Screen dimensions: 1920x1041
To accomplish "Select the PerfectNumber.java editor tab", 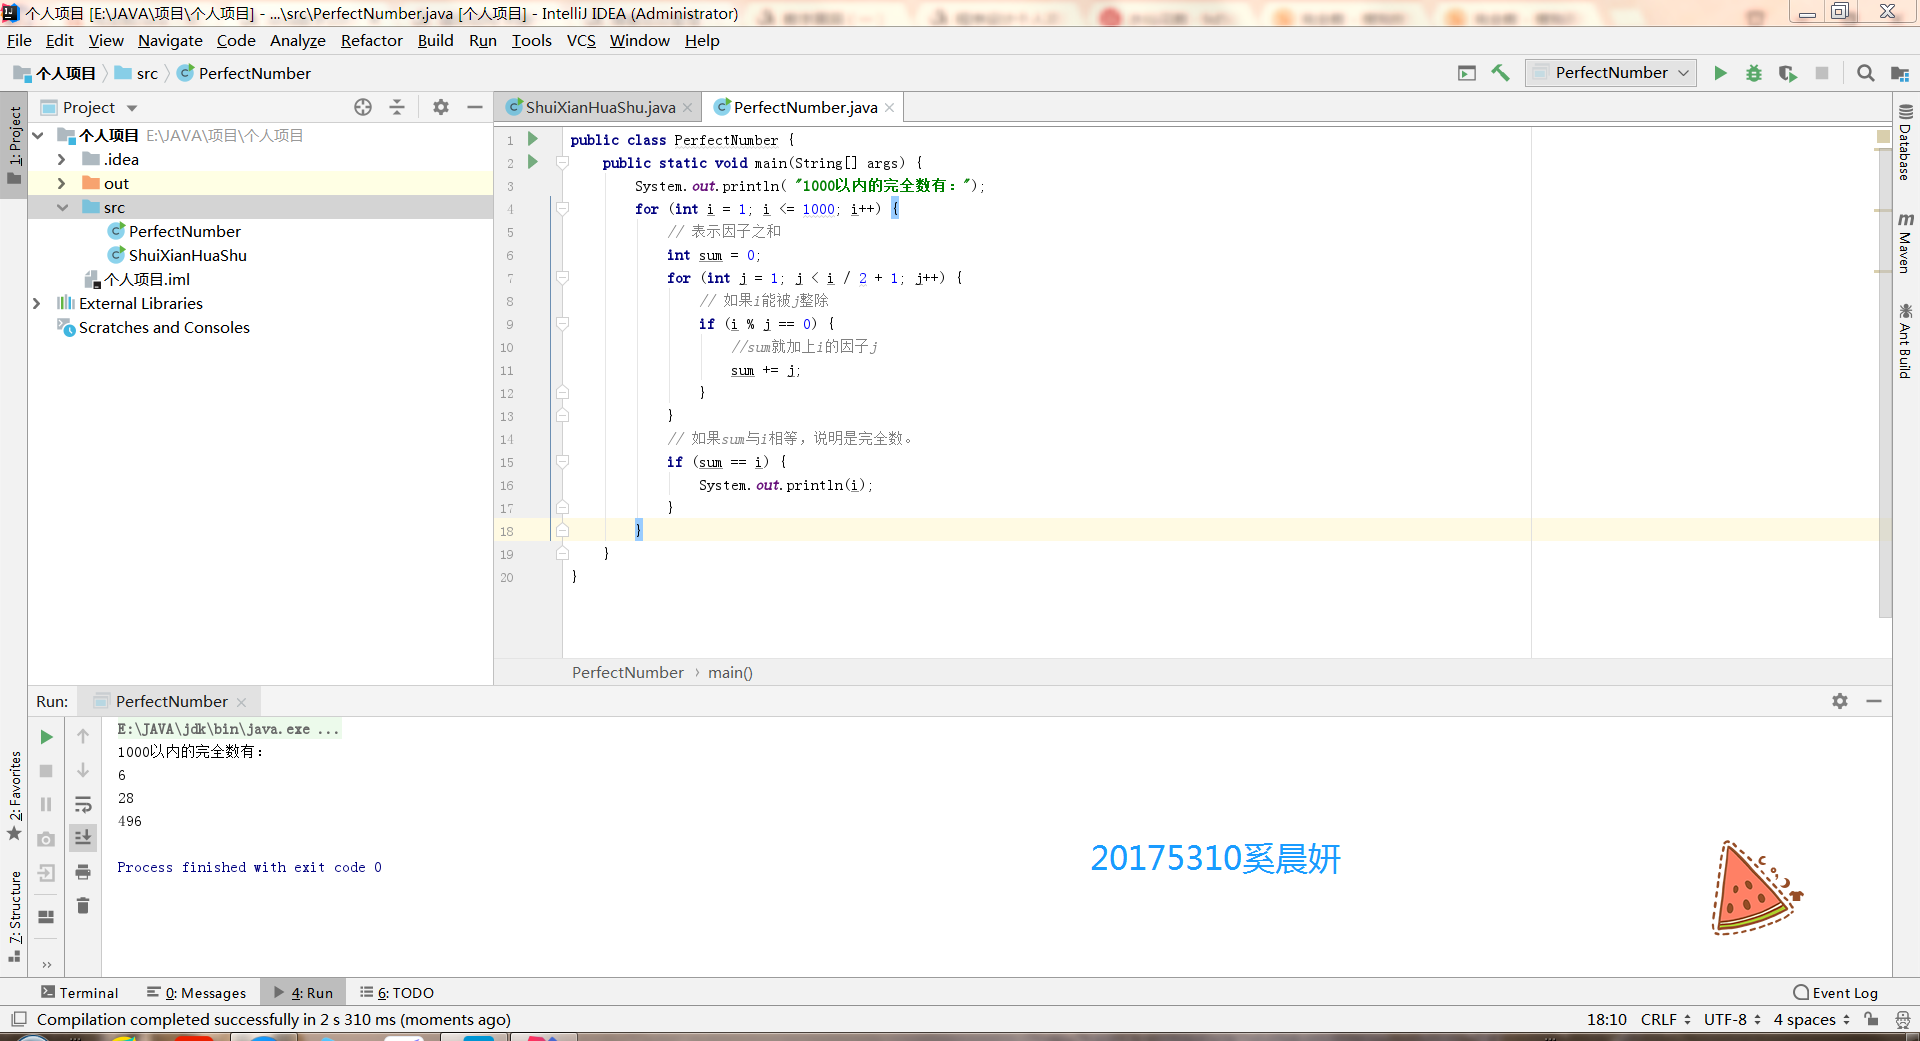I will click(x=805, y=107).
